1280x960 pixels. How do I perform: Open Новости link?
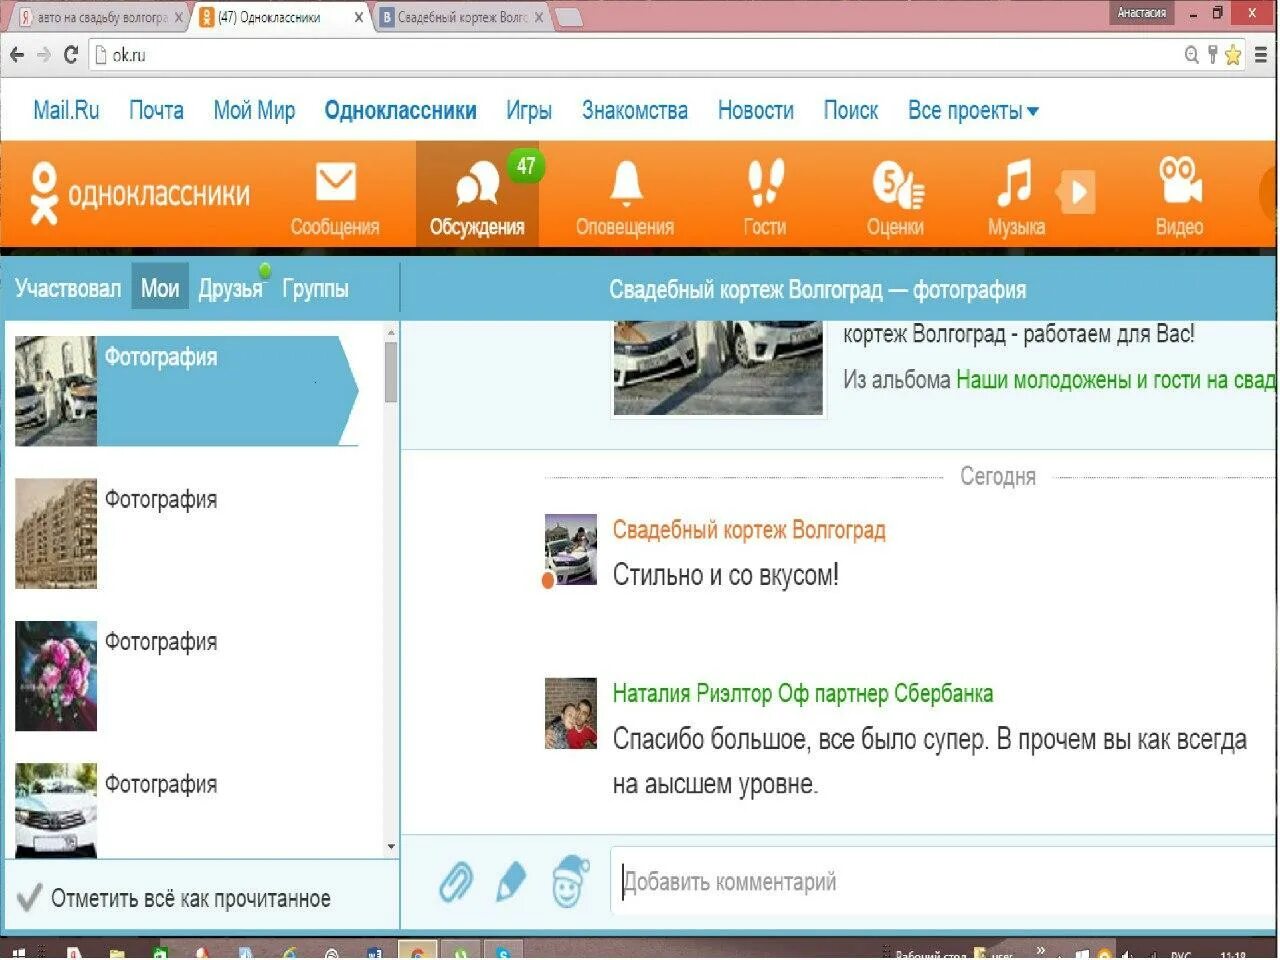[756, 110]
